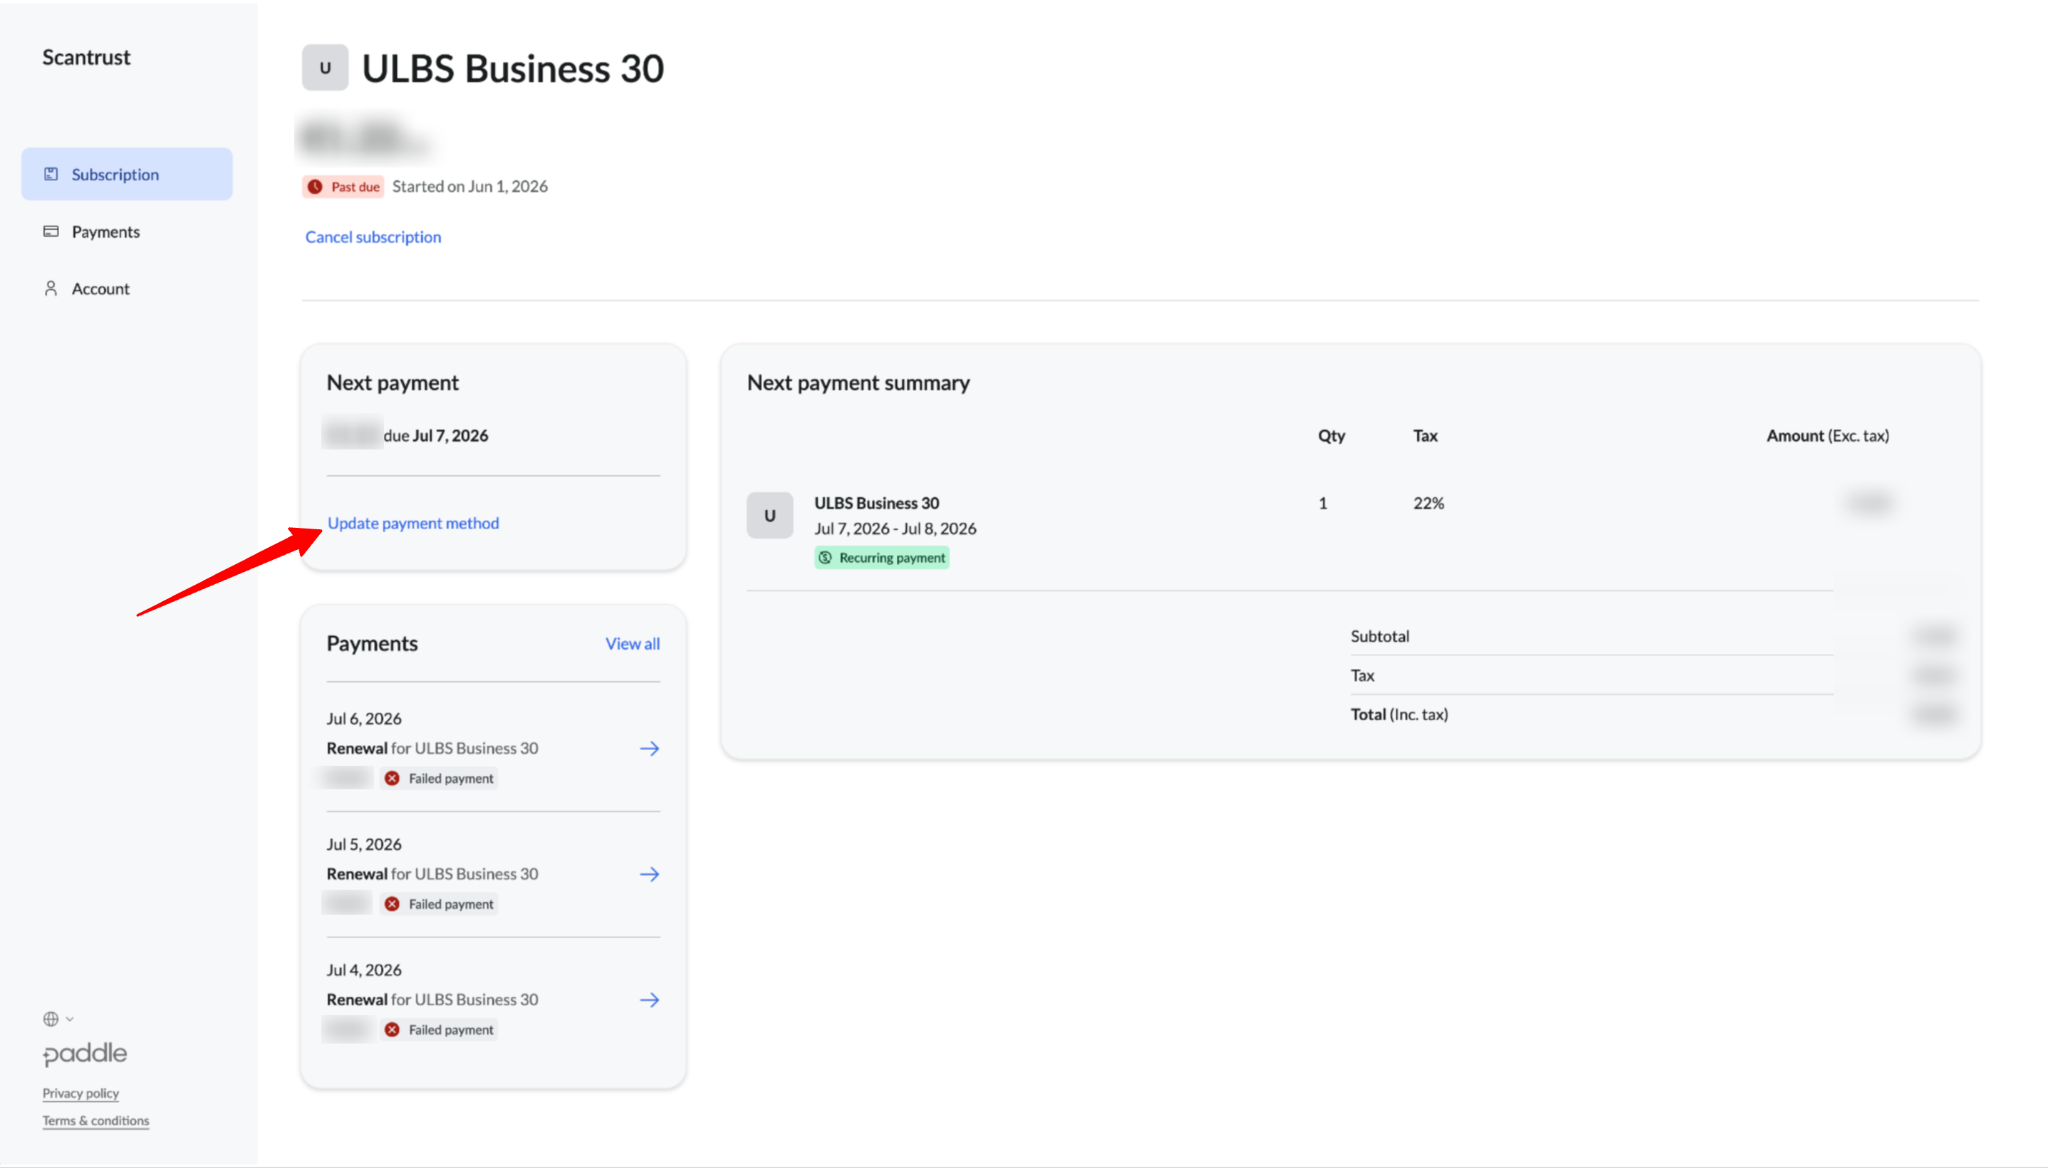The image size is (2048, 1168).
Task: Click the Past due status badge
Action: point(343,187)
